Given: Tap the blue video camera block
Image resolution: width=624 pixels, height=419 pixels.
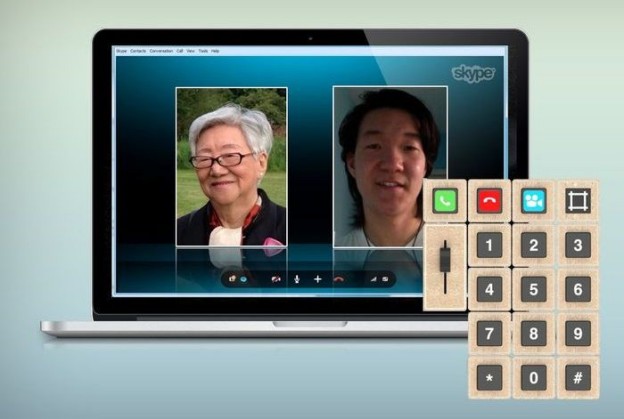Looking at the screenshot, I should click(x=533, y=201).
